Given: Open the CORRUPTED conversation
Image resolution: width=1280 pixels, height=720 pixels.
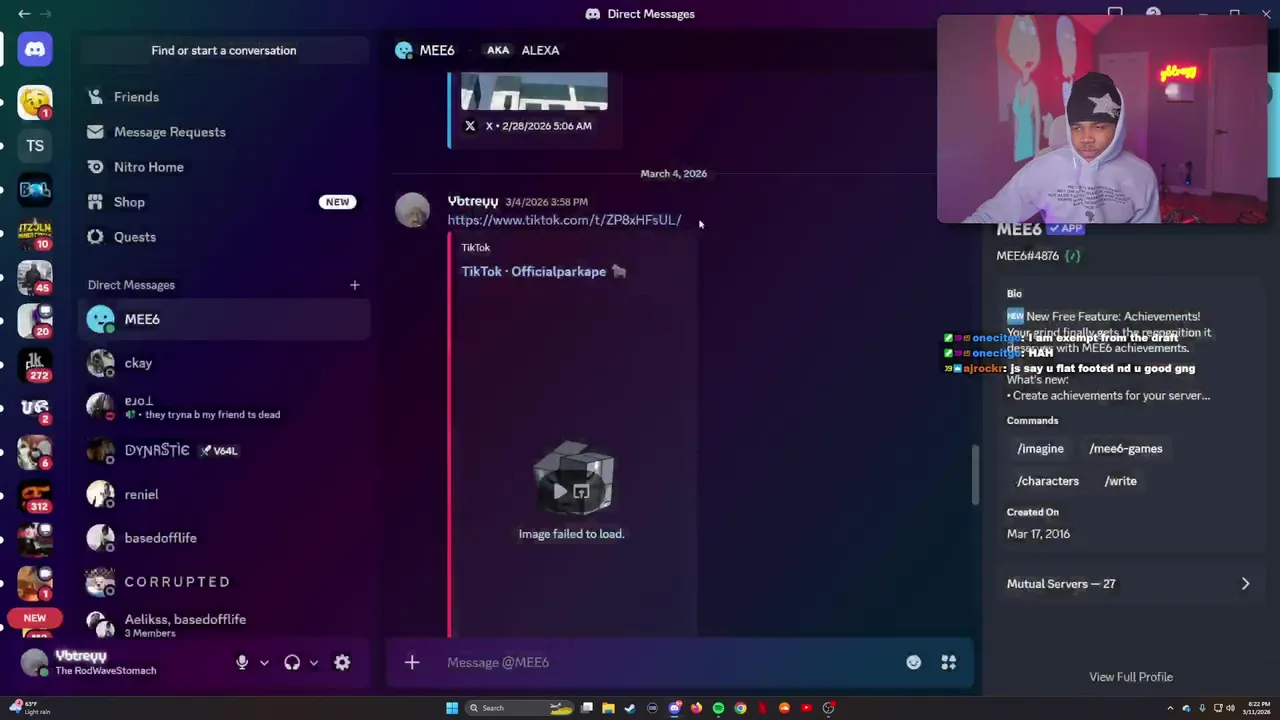Looking at the screenshot, I should click(224, 582).
